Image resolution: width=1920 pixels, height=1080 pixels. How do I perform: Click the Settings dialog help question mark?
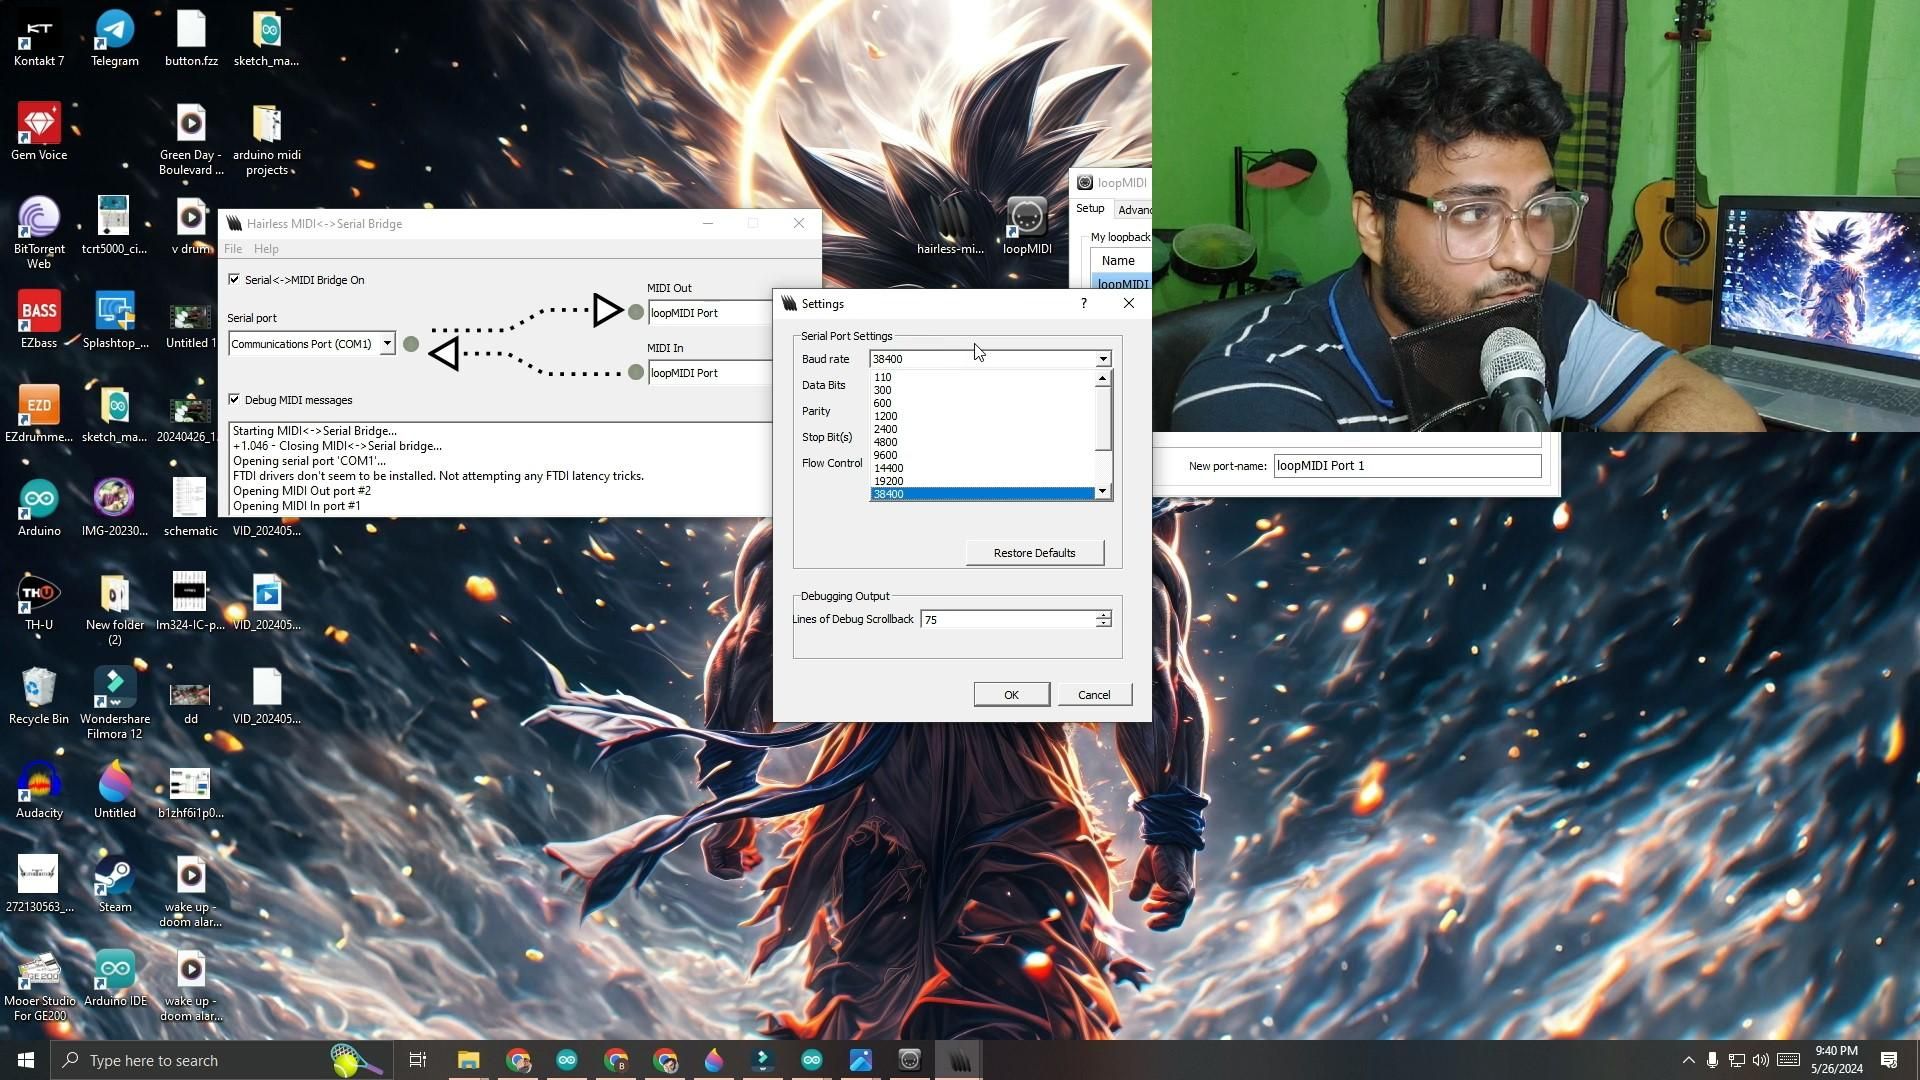1083,303
